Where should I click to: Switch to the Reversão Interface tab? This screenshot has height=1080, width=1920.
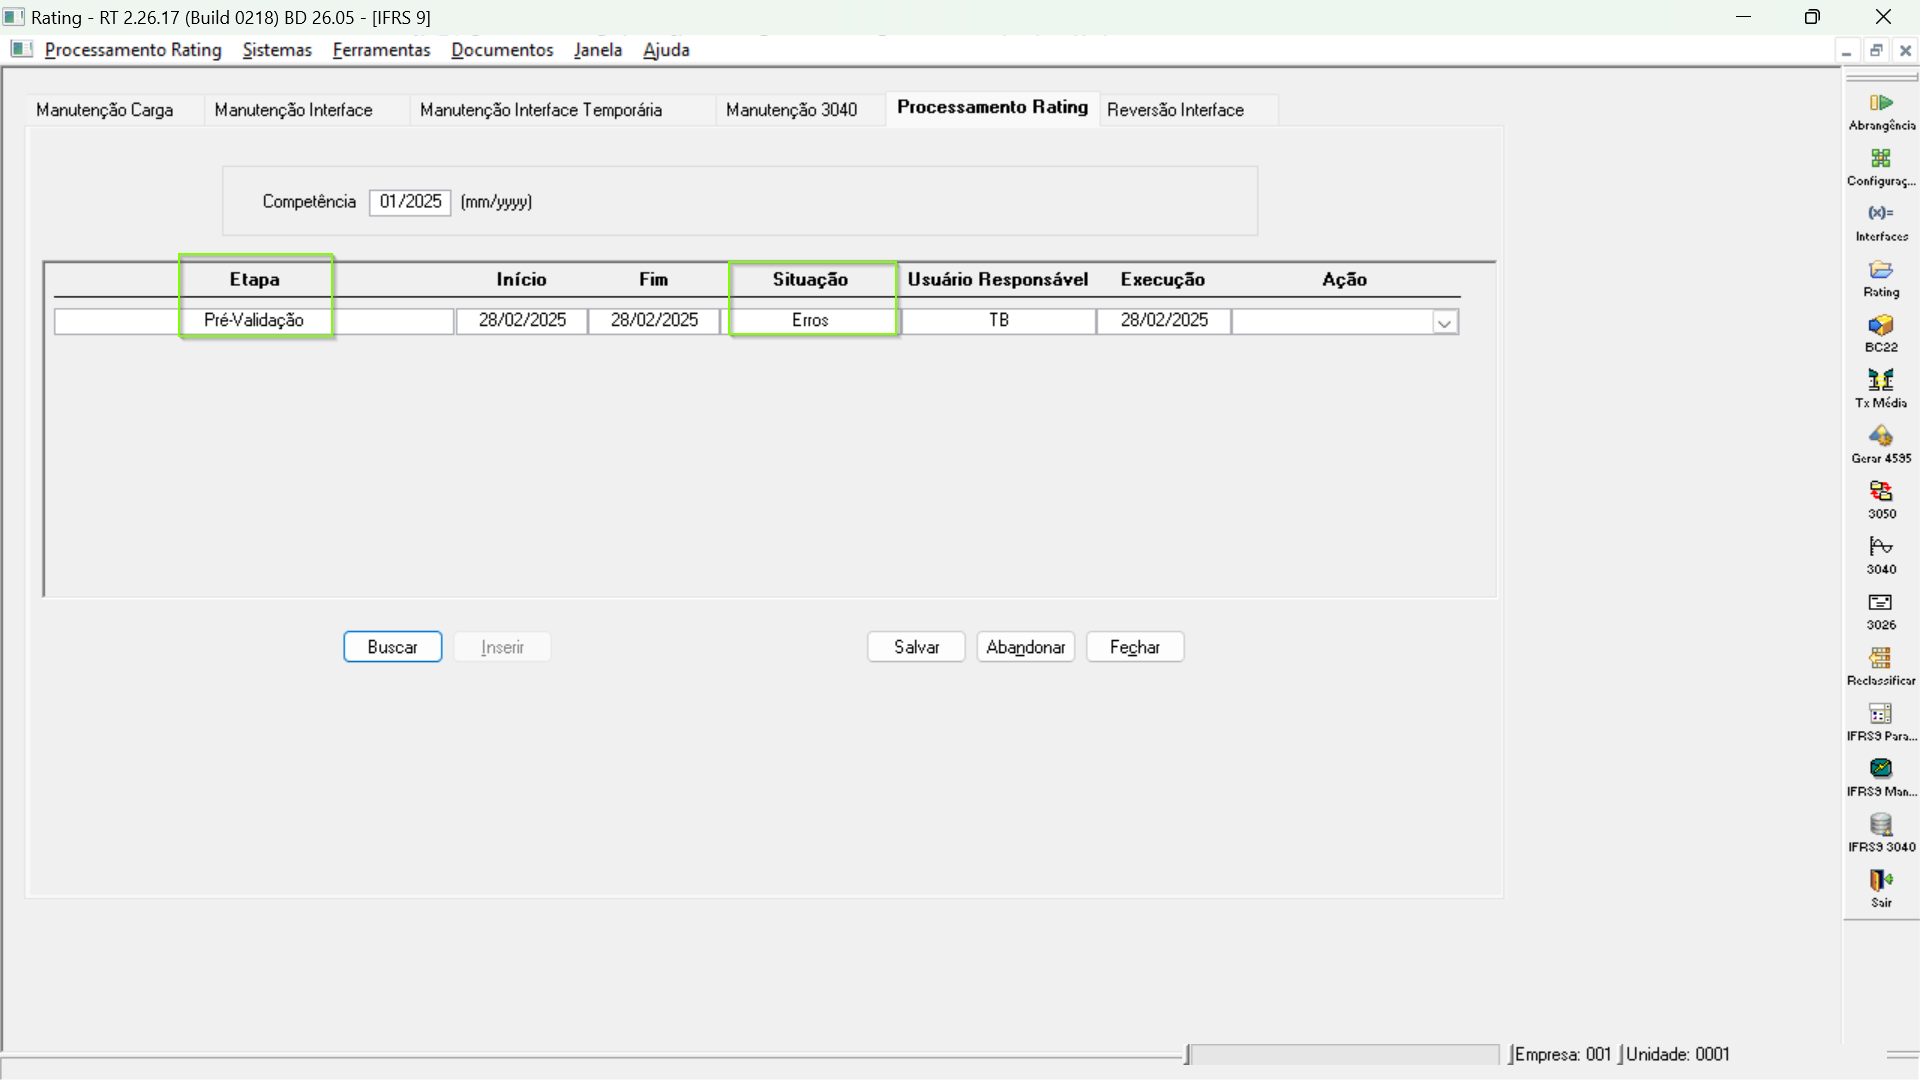[1175, 110]
